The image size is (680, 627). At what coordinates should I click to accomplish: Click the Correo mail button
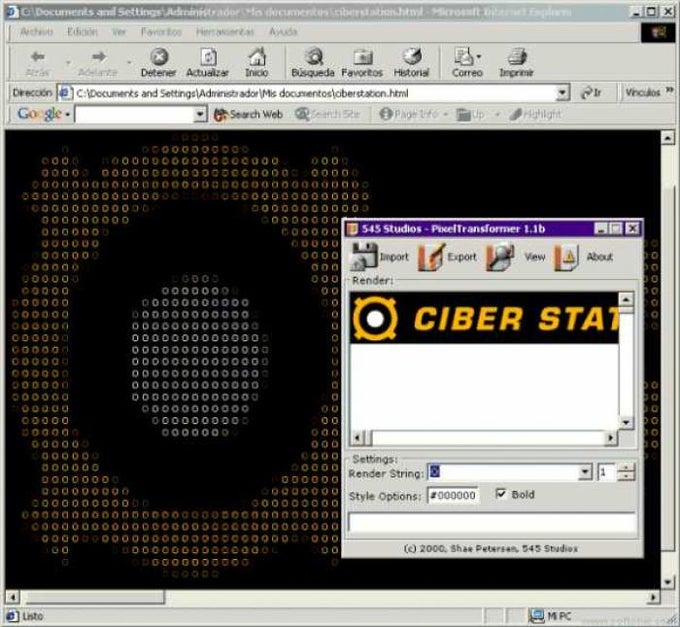[465, 63]
